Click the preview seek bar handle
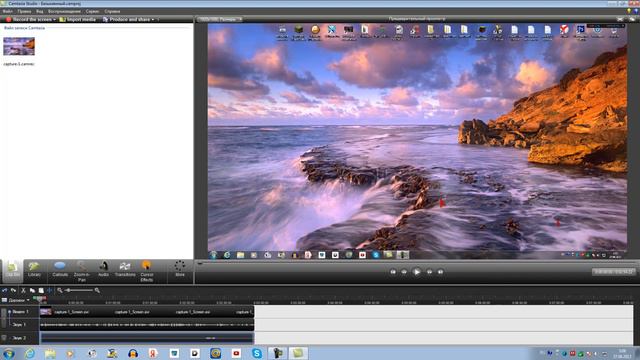Screen dimensions: 640x360 click(x=200, y=263)
